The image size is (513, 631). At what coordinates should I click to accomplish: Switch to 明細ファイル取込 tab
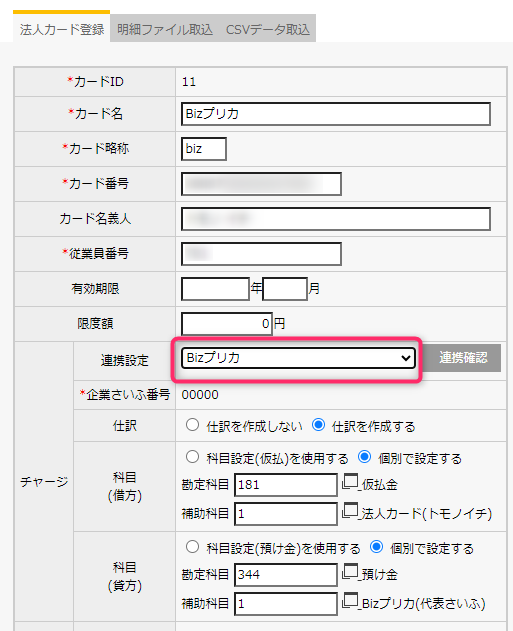(165, 29)
